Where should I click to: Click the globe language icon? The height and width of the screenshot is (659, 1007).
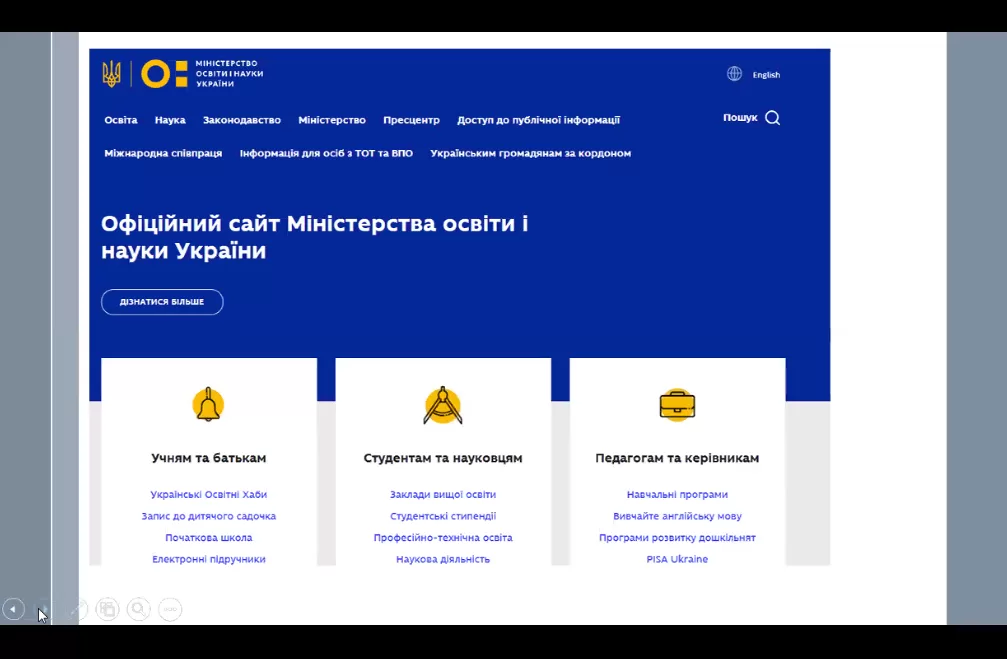pyautogui.click(x=735, y=74)
